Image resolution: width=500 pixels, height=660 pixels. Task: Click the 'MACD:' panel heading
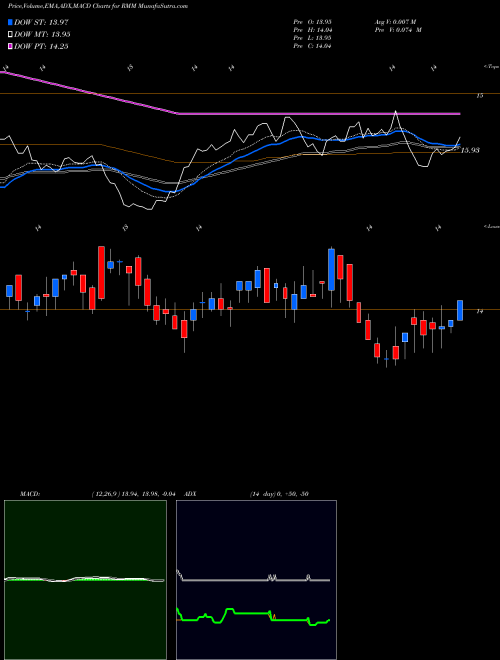point(29,494)
